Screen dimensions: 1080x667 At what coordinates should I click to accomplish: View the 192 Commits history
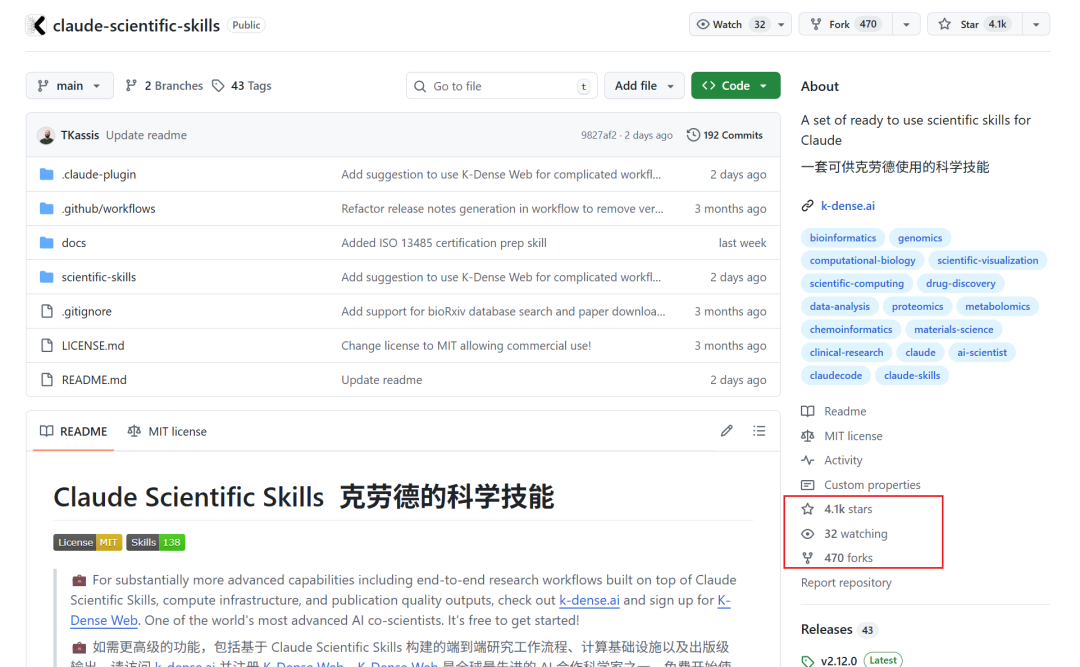(725, 135)
